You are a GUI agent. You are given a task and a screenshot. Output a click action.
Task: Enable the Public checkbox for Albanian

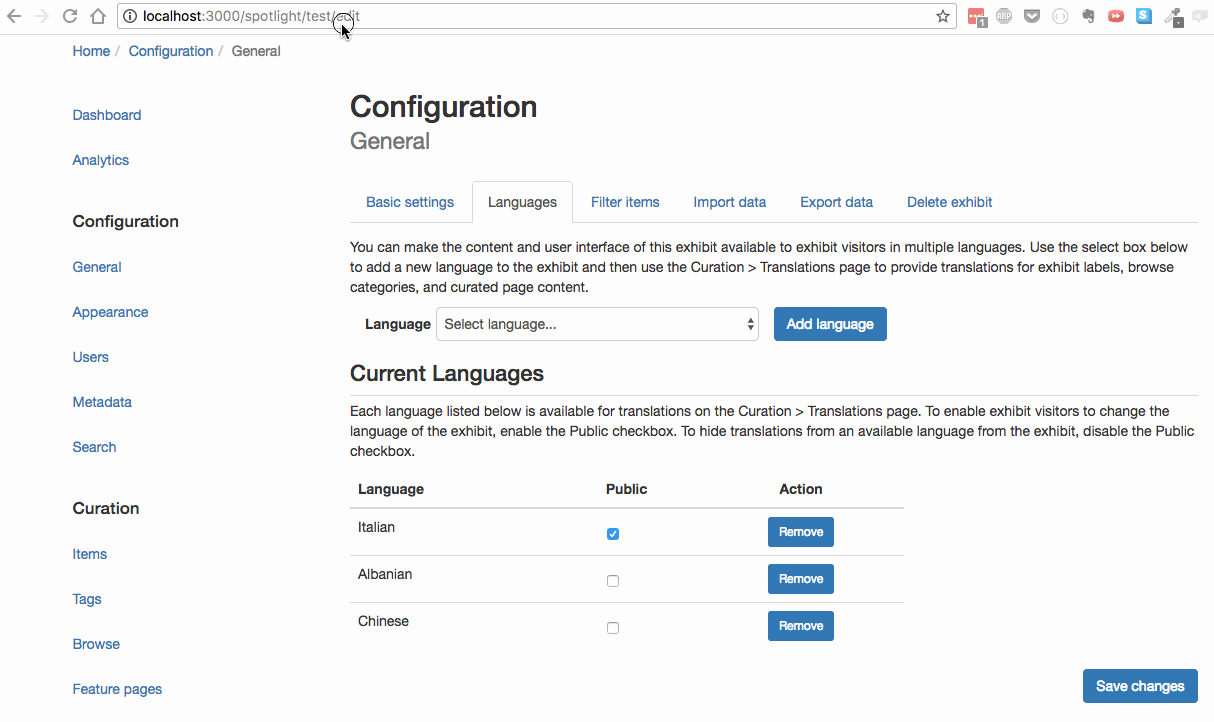(x=613, y=580)
